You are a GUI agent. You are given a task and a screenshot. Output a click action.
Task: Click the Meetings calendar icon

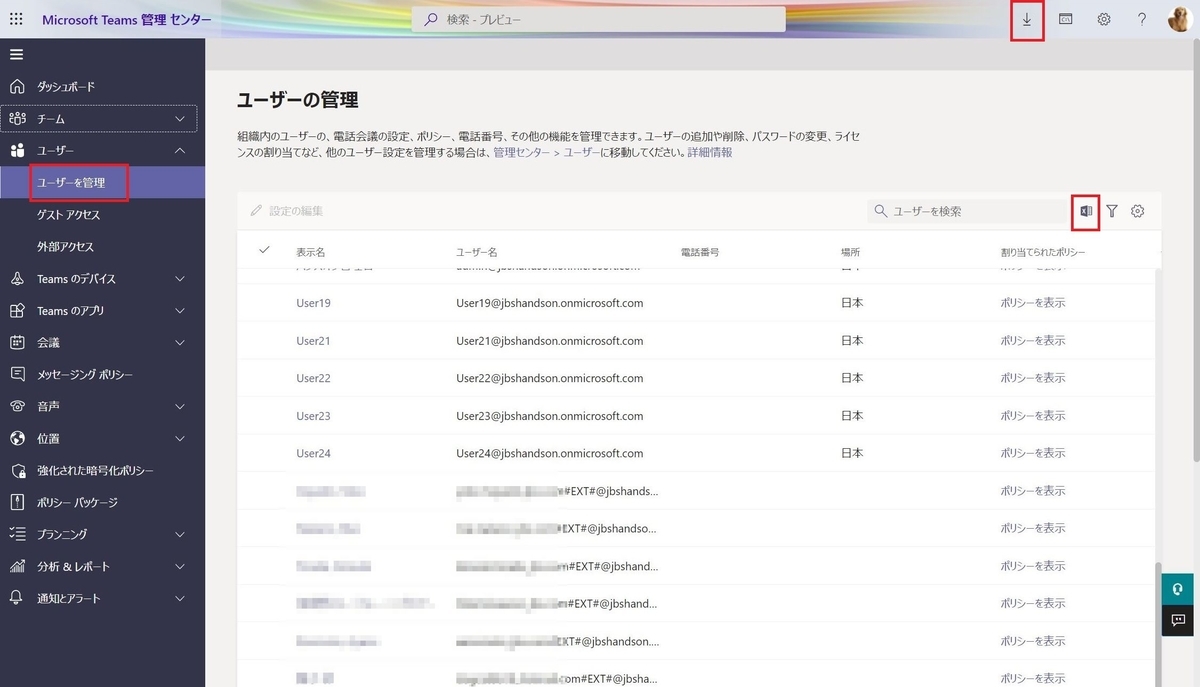(x=17, y=342)
